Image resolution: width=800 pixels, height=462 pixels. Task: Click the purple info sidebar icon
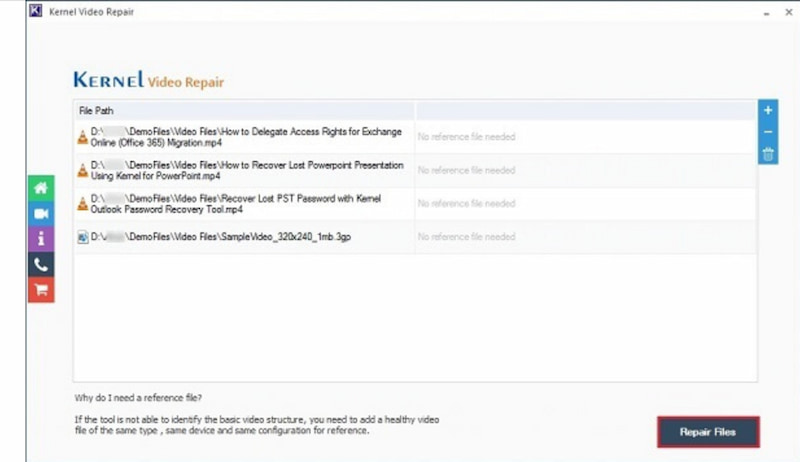pos(41,239)
